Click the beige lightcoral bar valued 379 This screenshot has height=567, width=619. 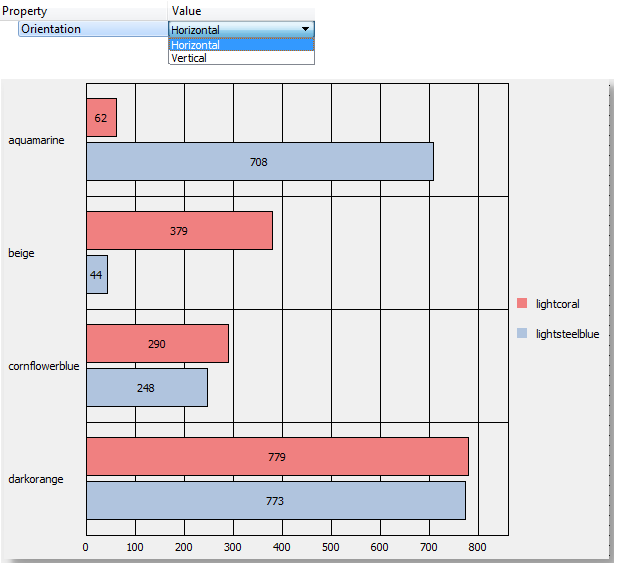pyautogui.click(x=179, y=231)
